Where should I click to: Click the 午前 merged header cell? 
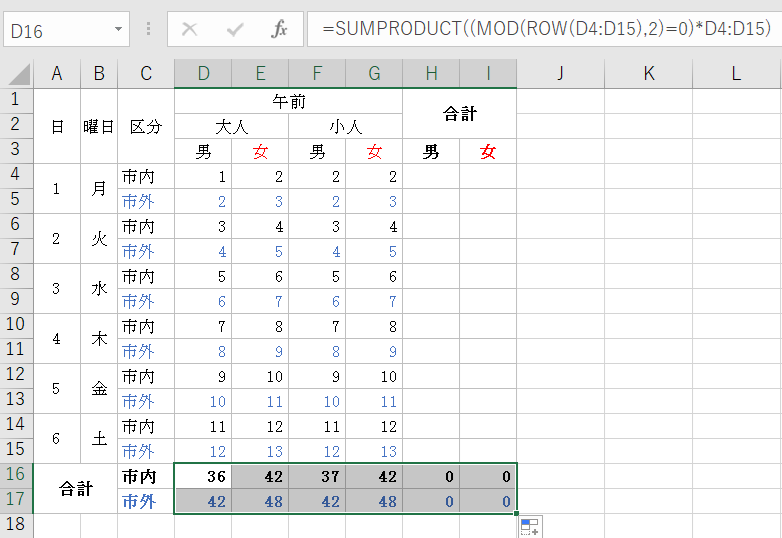(x=288, y=101)
